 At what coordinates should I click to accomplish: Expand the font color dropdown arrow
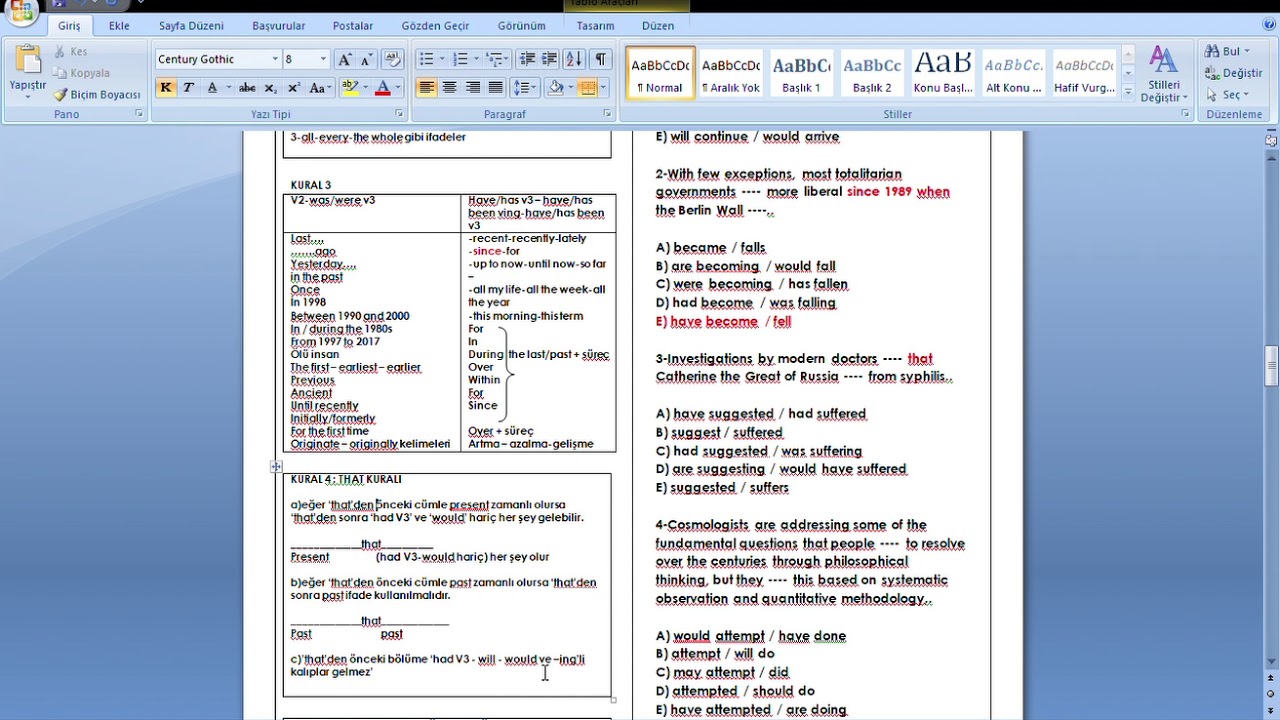pyautogui.click(x=396, y=88)
